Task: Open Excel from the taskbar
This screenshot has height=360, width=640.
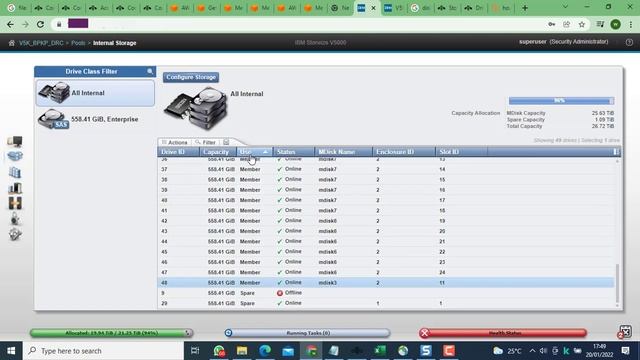Action: pyautogui.click(x=380, y=351)
